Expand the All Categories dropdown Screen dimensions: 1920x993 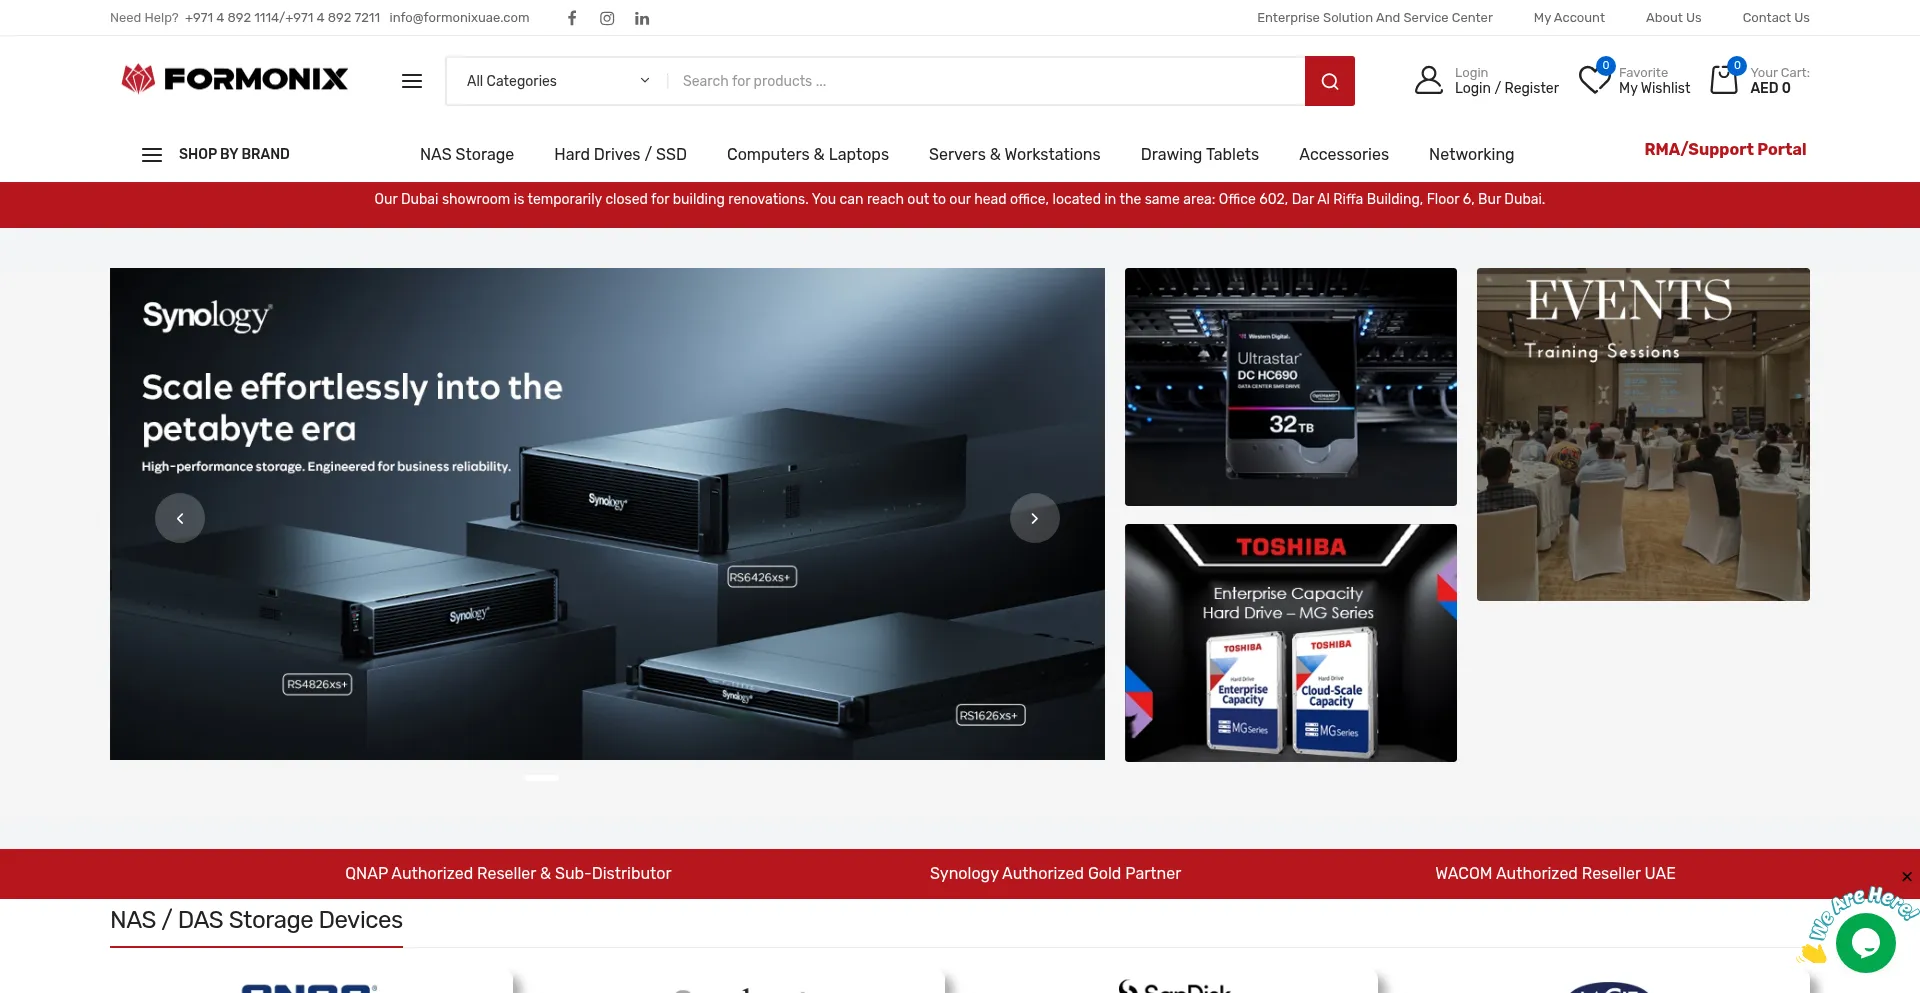click(557, 81)
